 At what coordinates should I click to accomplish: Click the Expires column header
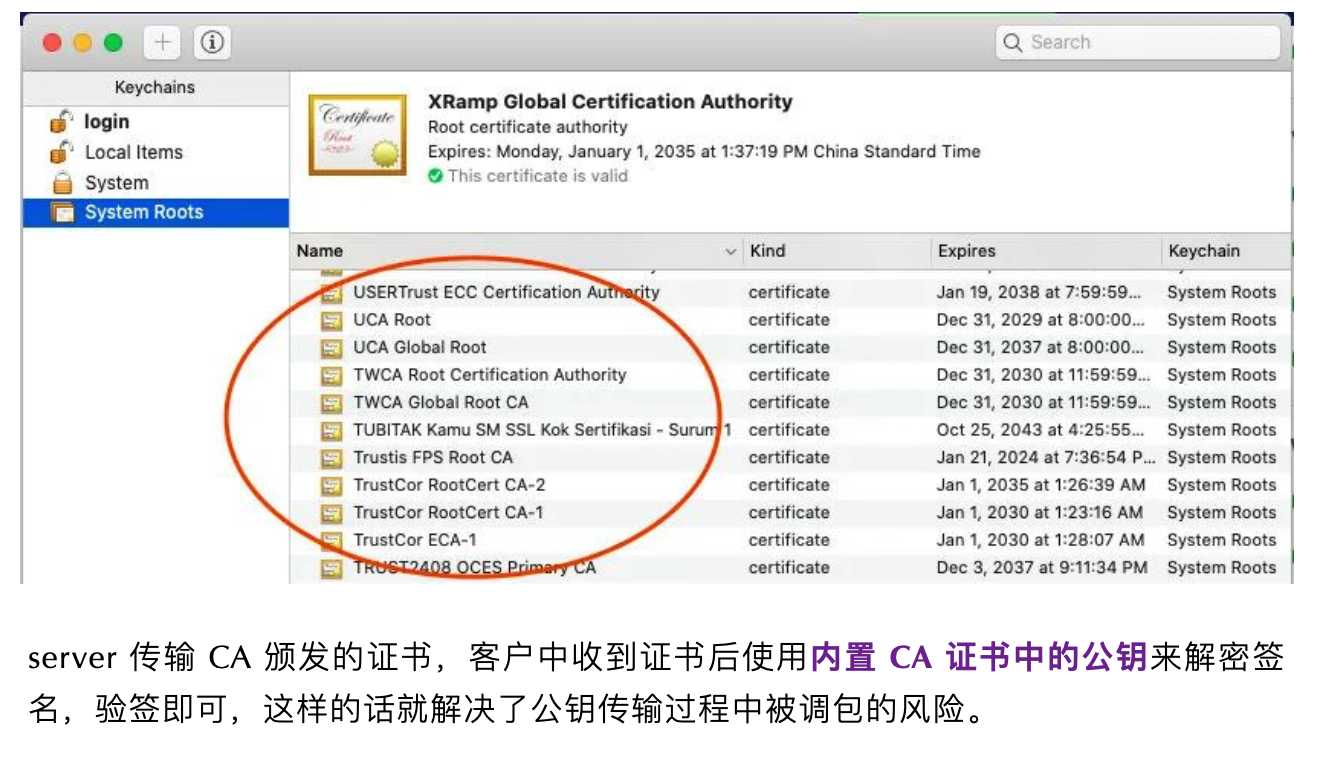coord(1046,251)
